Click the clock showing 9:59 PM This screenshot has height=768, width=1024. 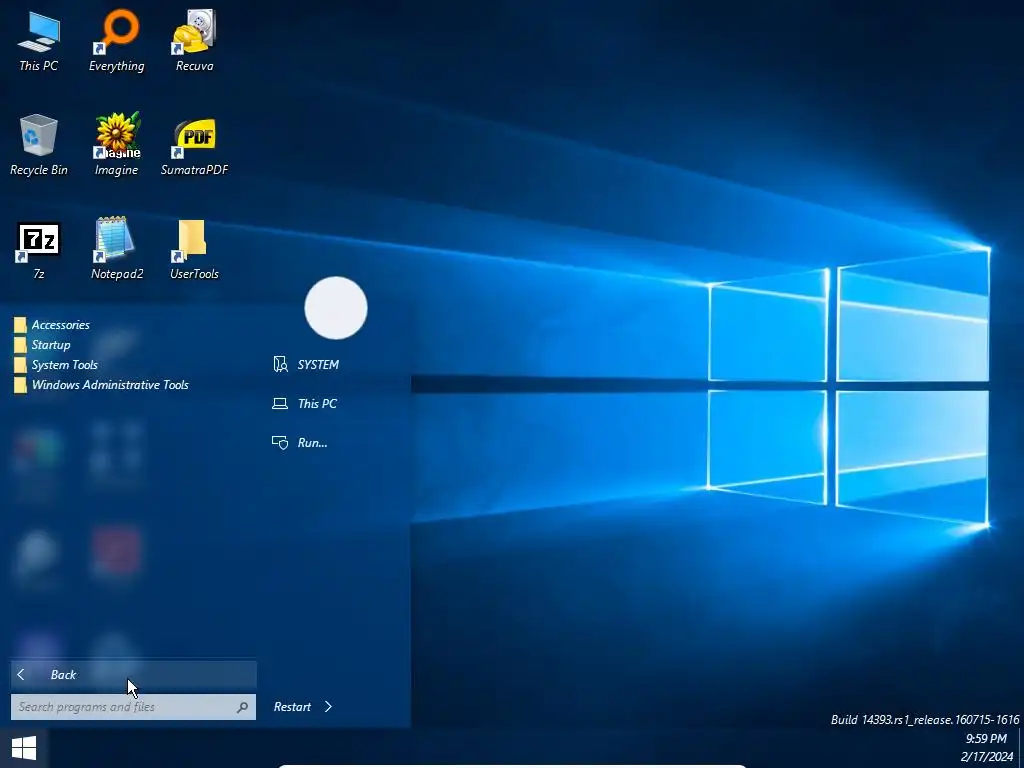tap(986, 739)
